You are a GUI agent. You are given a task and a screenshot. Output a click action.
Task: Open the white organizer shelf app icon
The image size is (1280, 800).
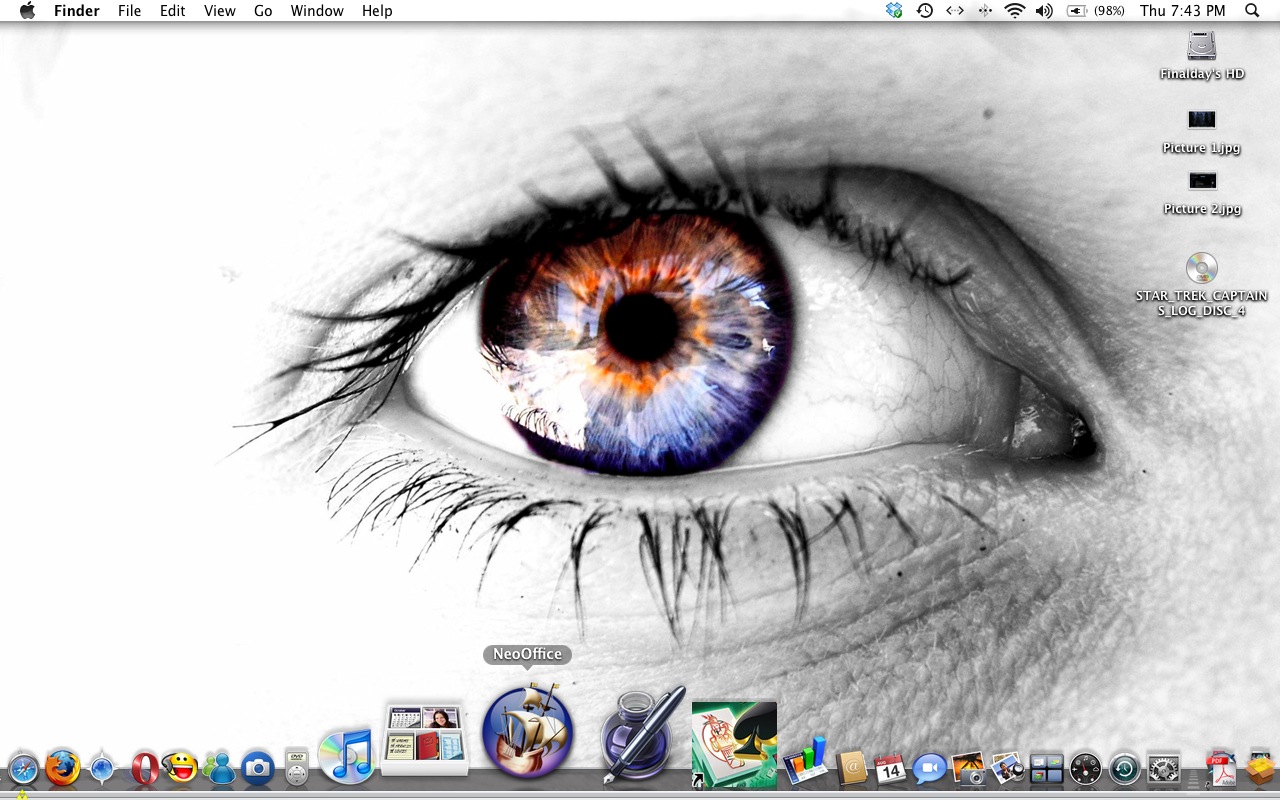click(x=425, y=740)
